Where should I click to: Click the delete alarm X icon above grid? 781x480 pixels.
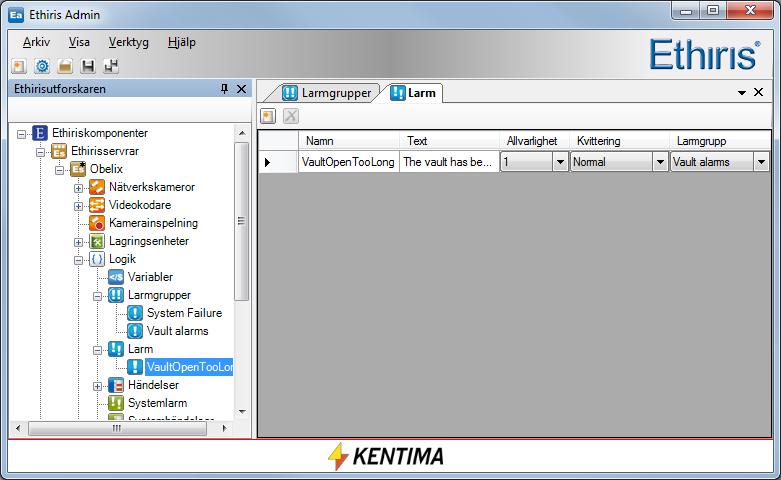tap(291, 117)
